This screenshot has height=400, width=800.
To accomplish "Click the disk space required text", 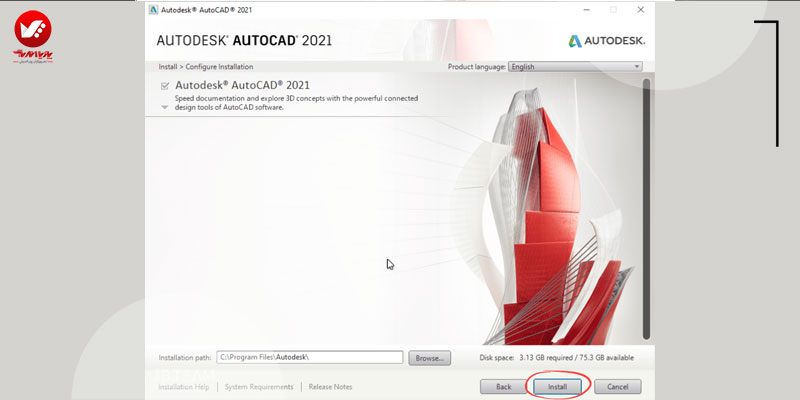I will (557, 358).
